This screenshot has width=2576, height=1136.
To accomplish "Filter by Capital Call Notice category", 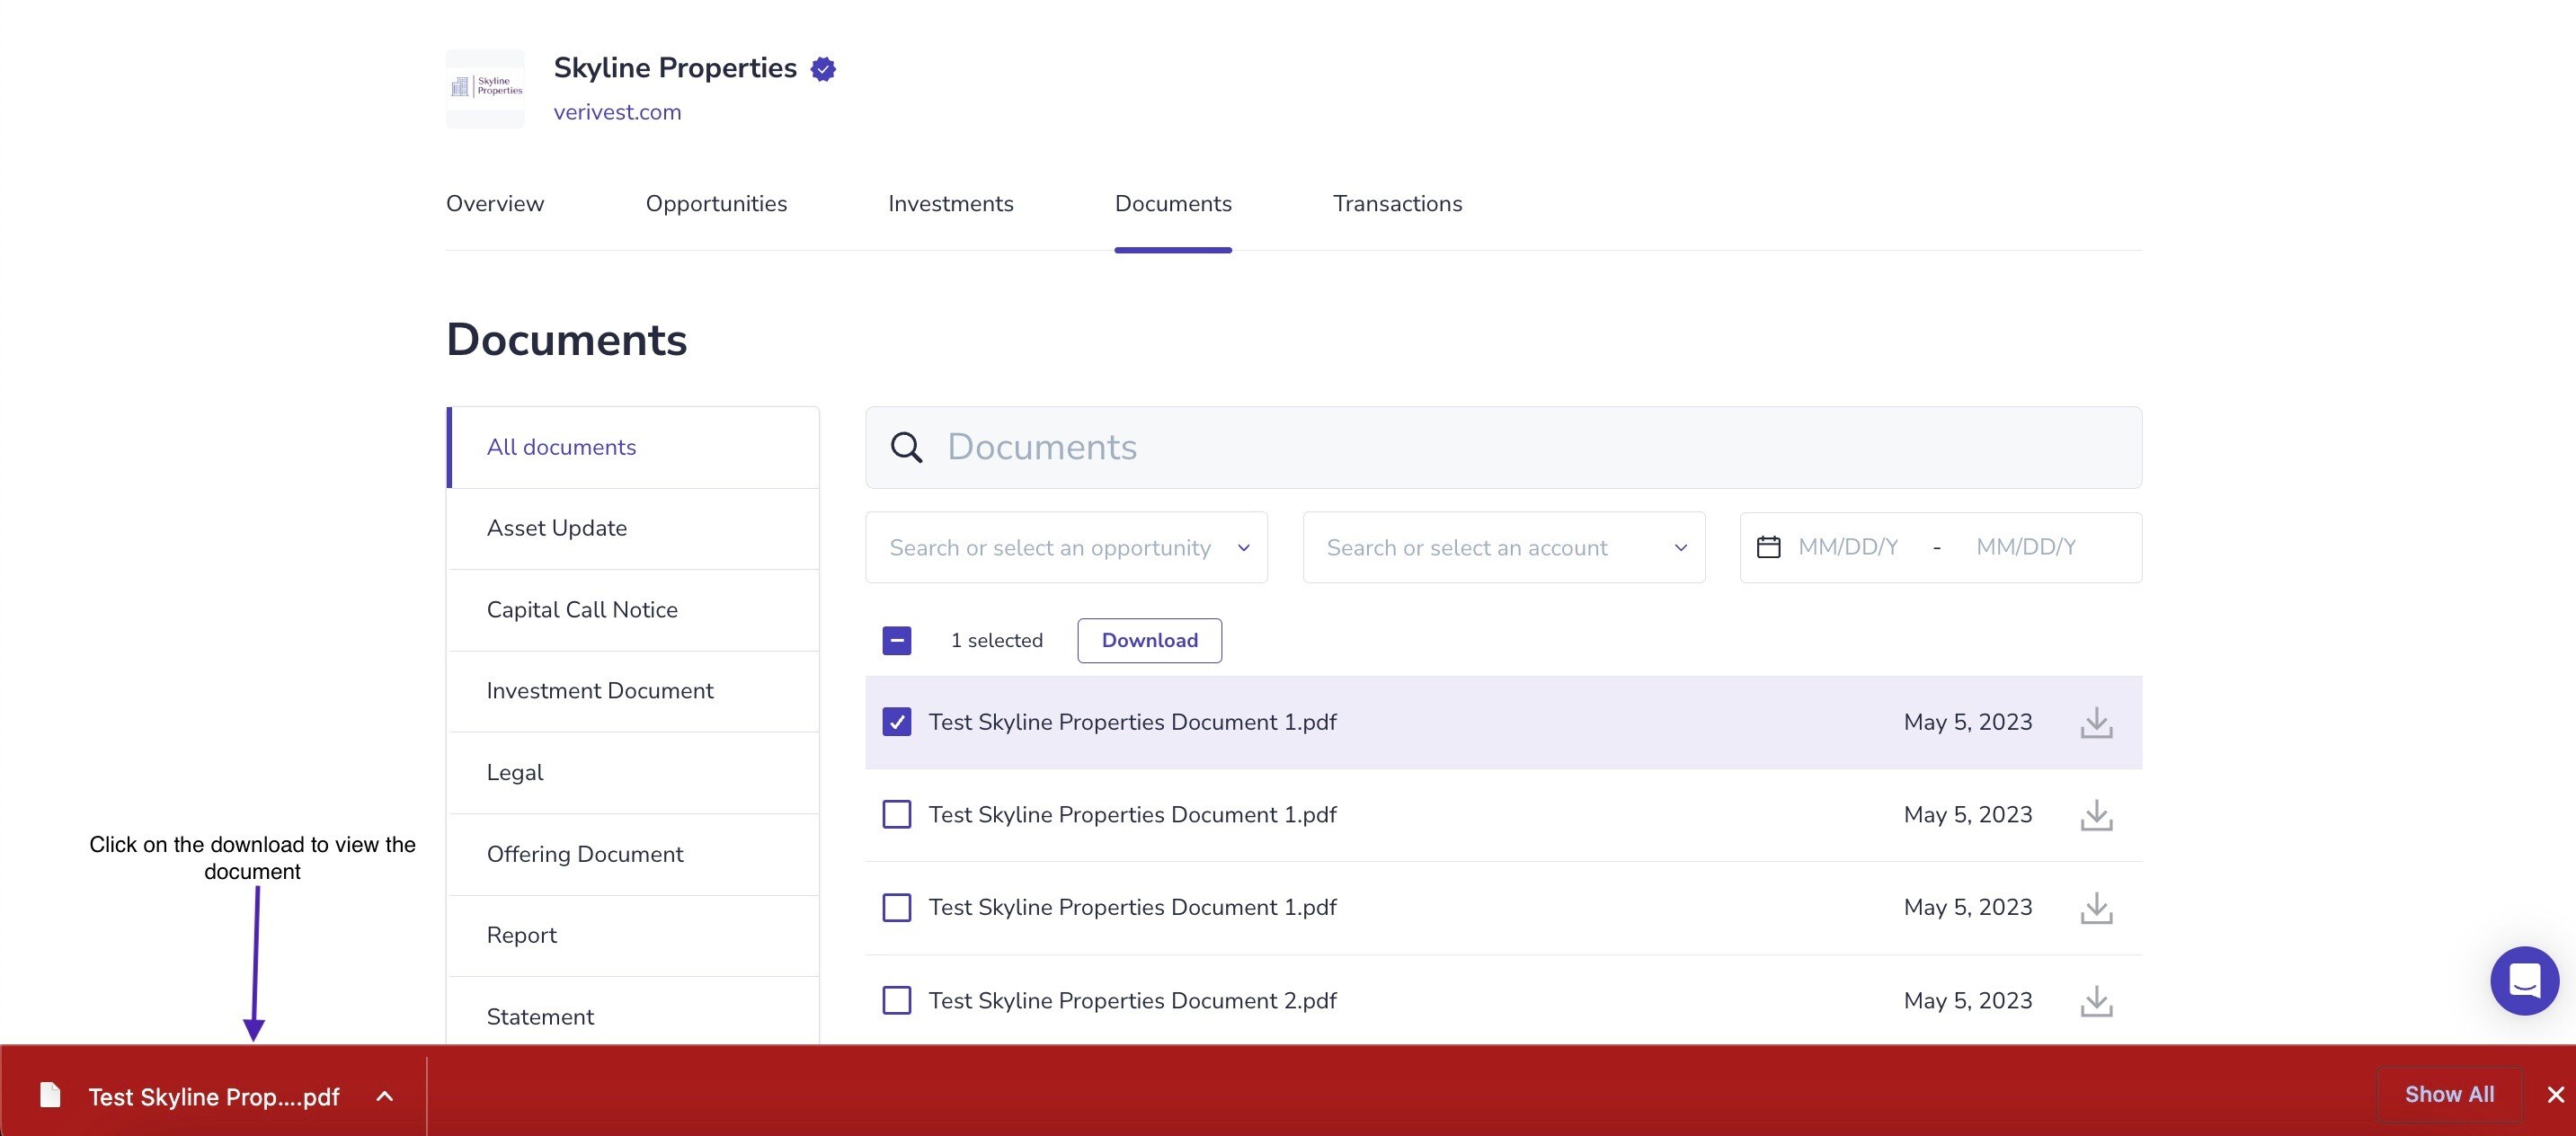I will (x=633, y=610).
